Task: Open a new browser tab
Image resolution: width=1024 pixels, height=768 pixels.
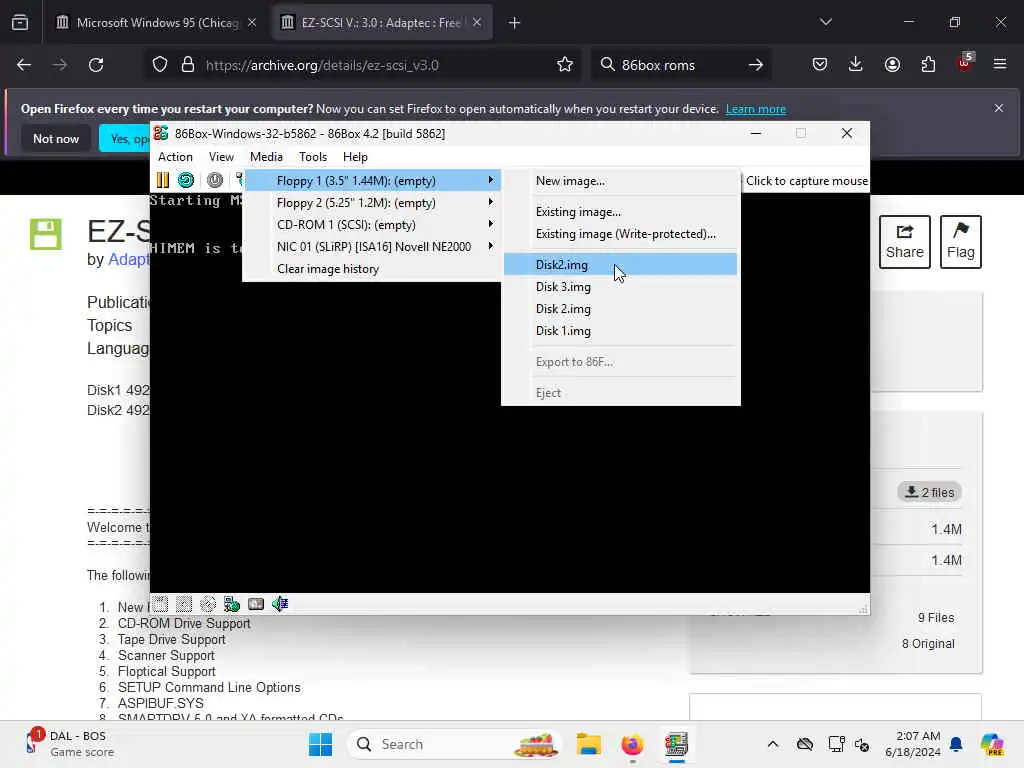Action: pyautogui.click(x=515, y=23)
